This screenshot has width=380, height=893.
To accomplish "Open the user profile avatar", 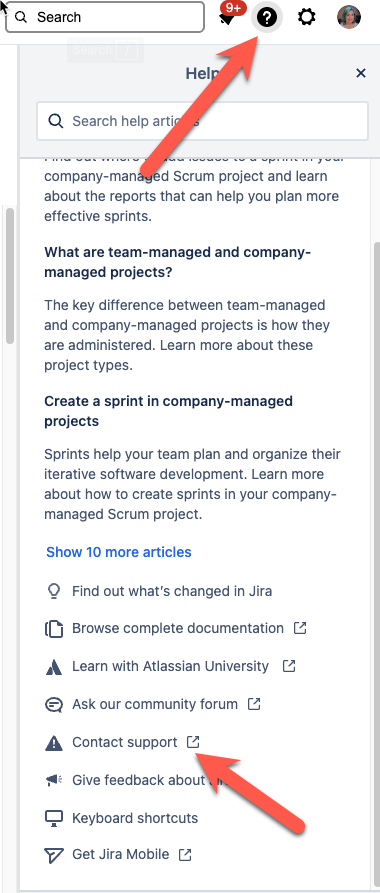I will tap(349, 18).
